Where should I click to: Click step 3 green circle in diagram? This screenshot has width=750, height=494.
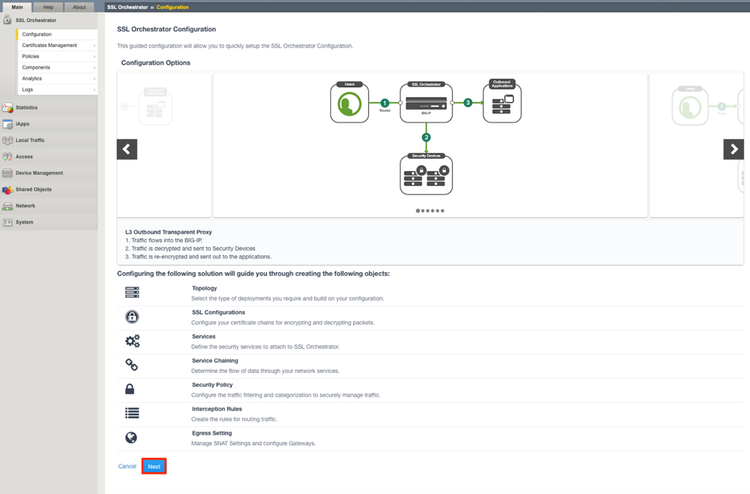click(x=468, y=102)
